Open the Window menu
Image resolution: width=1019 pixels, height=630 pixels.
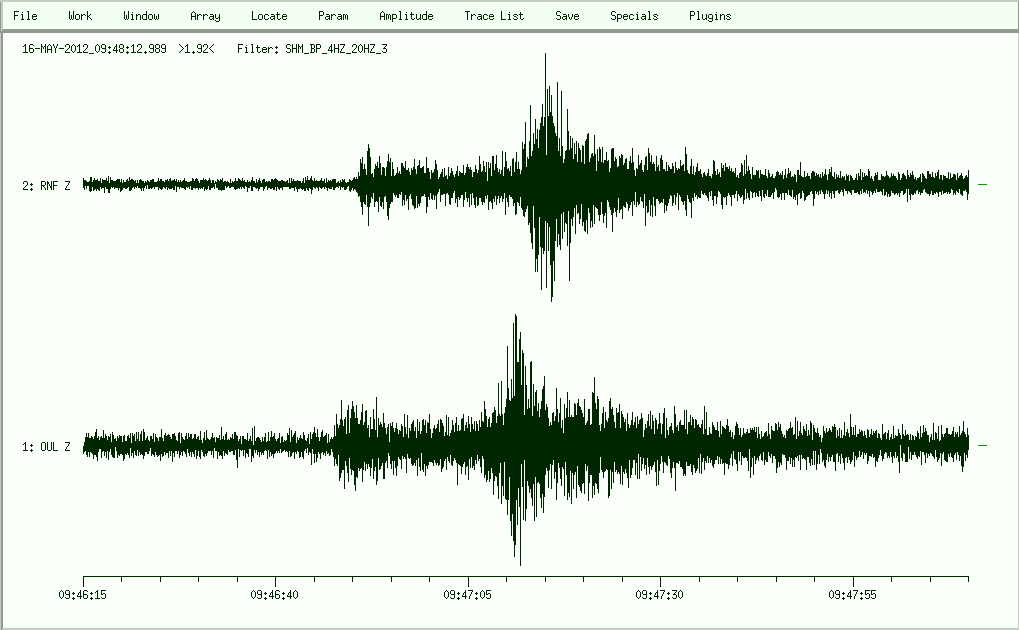point(141,16)
